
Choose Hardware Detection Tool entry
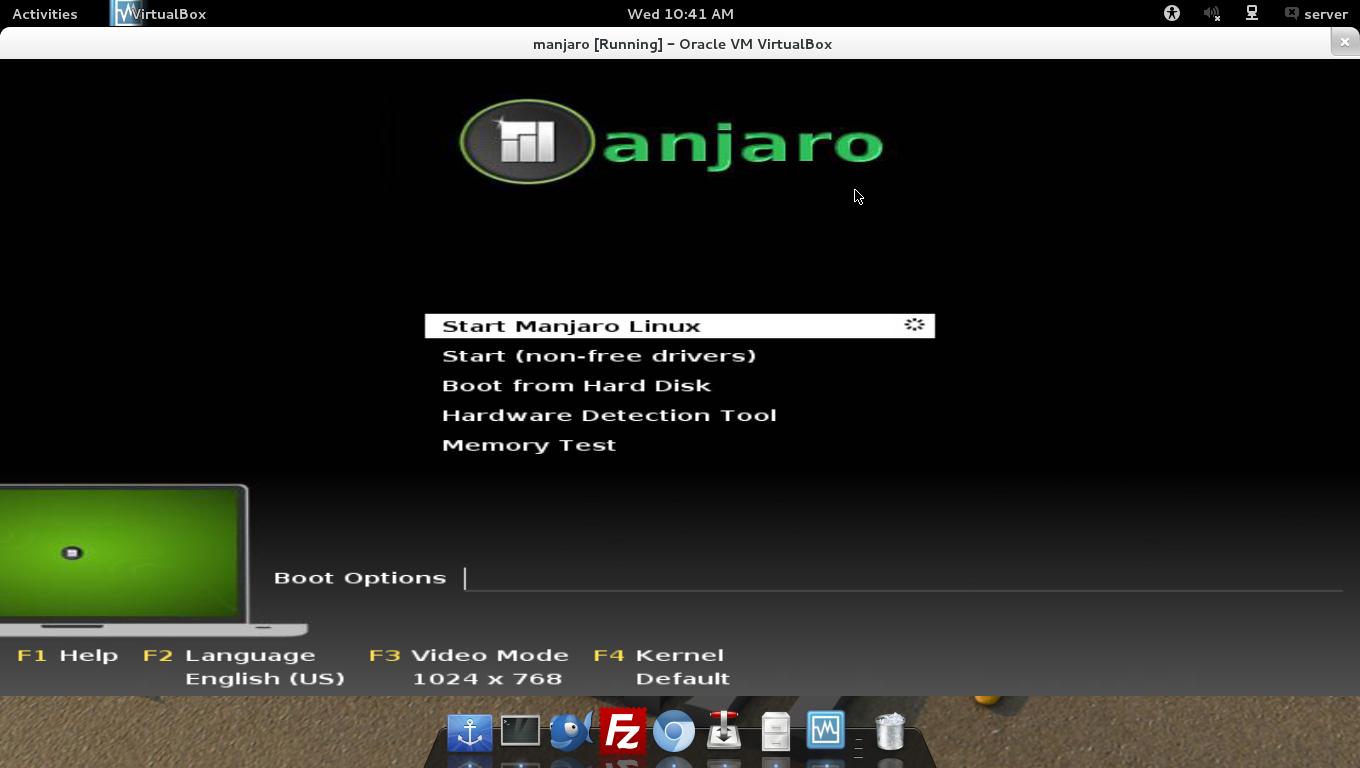pos(609,415)
